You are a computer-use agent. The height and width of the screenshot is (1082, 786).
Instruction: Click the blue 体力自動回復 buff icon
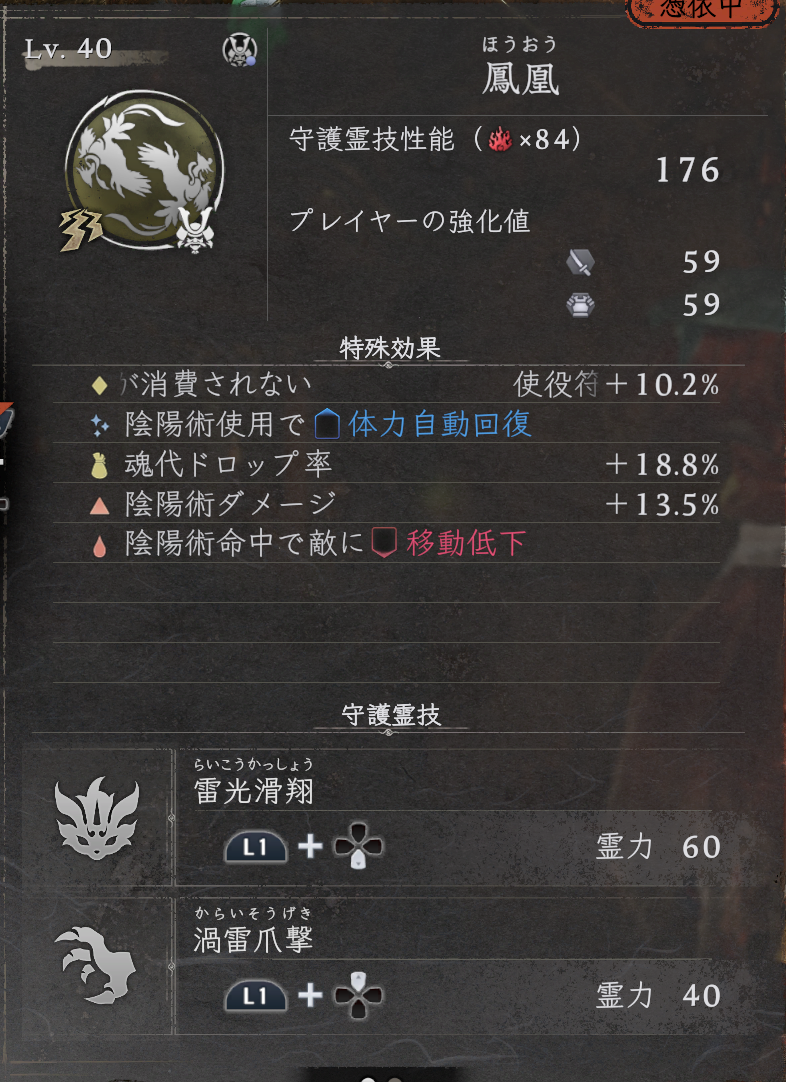[326, 424]
